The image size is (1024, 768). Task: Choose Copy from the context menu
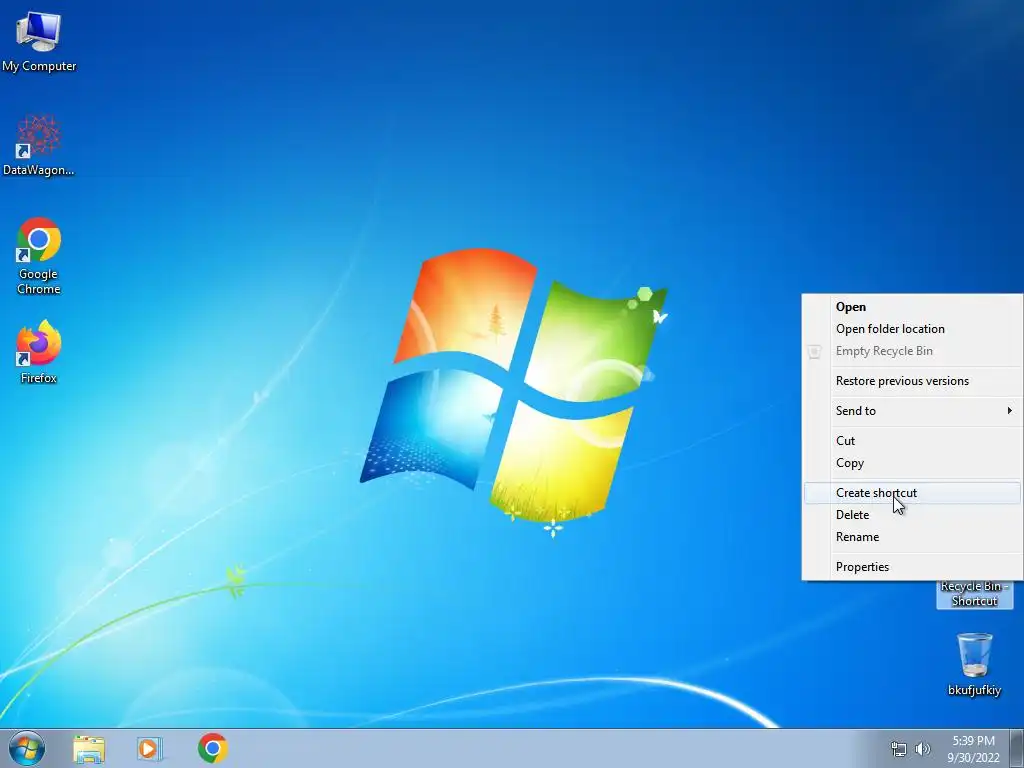tap(912, 463)
